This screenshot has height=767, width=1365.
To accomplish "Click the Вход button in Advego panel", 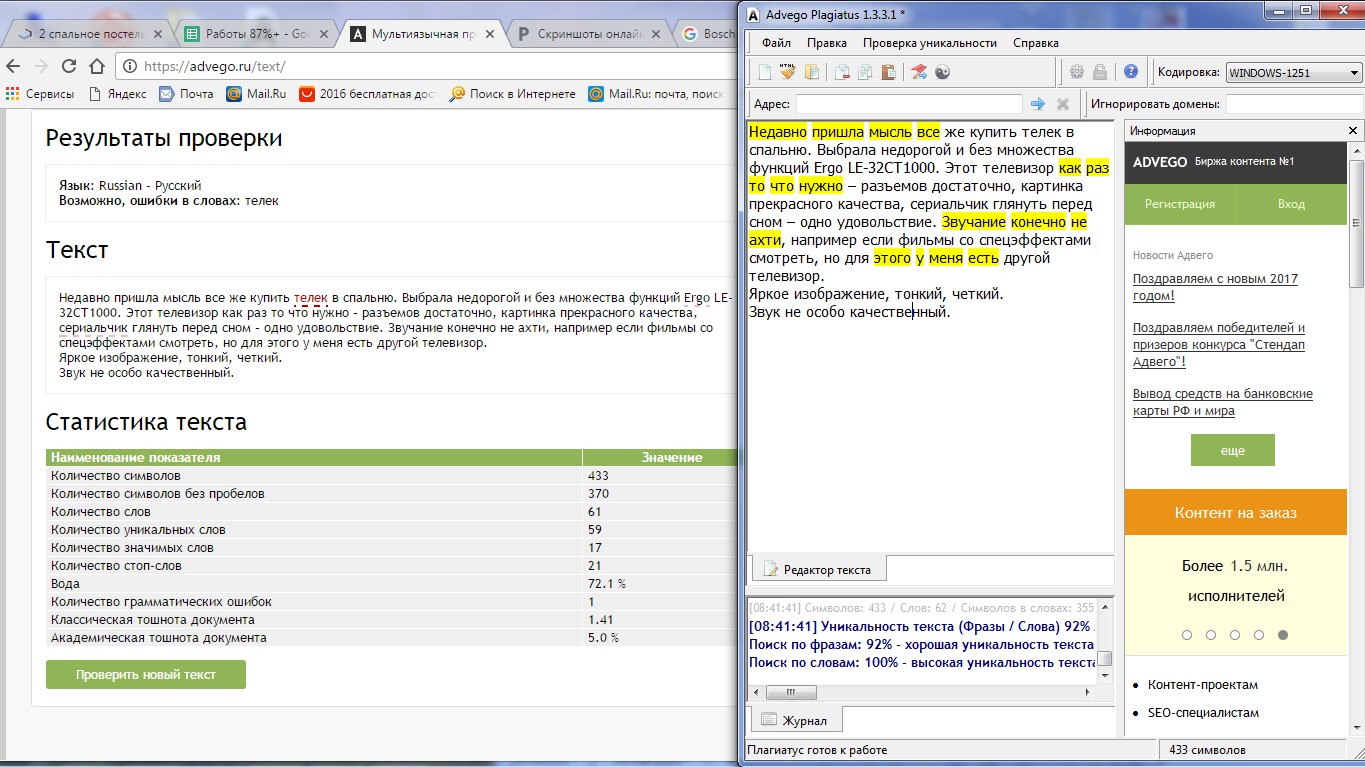I will [x=1291, y=203].
